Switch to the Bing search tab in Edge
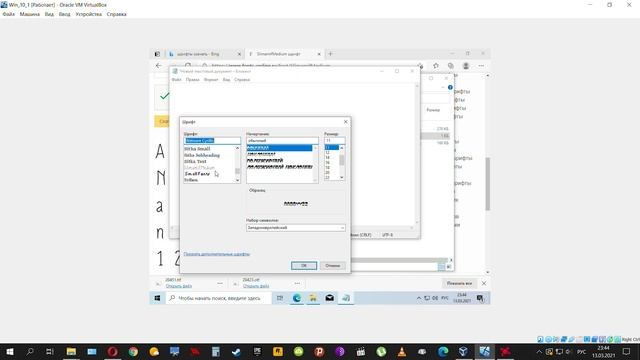Image resolution: width=640 pixels, height=360 pixels. [203, 54]
